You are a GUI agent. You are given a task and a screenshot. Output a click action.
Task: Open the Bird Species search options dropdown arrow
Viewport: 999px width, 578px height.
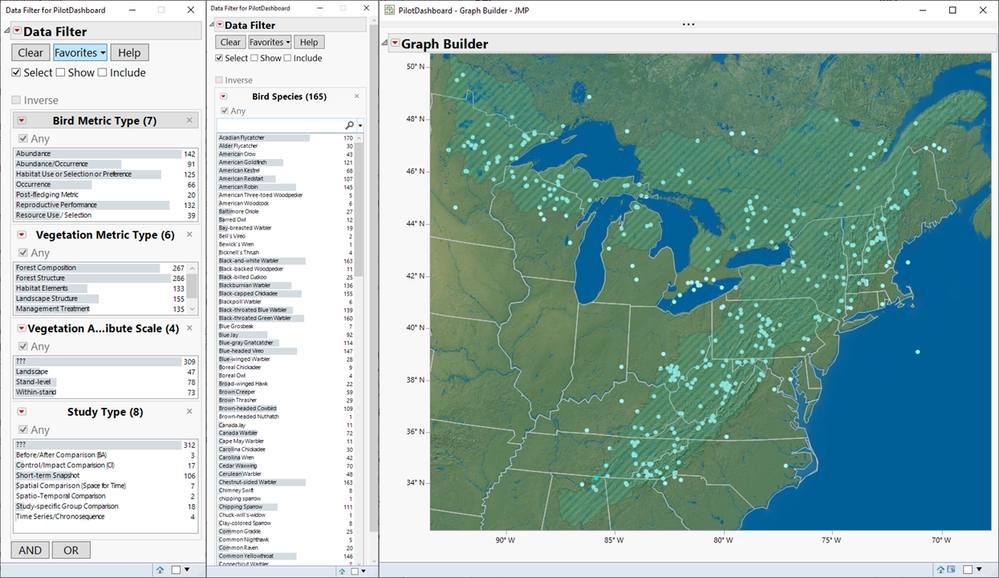pyautogui.click(x=360, y=126)
